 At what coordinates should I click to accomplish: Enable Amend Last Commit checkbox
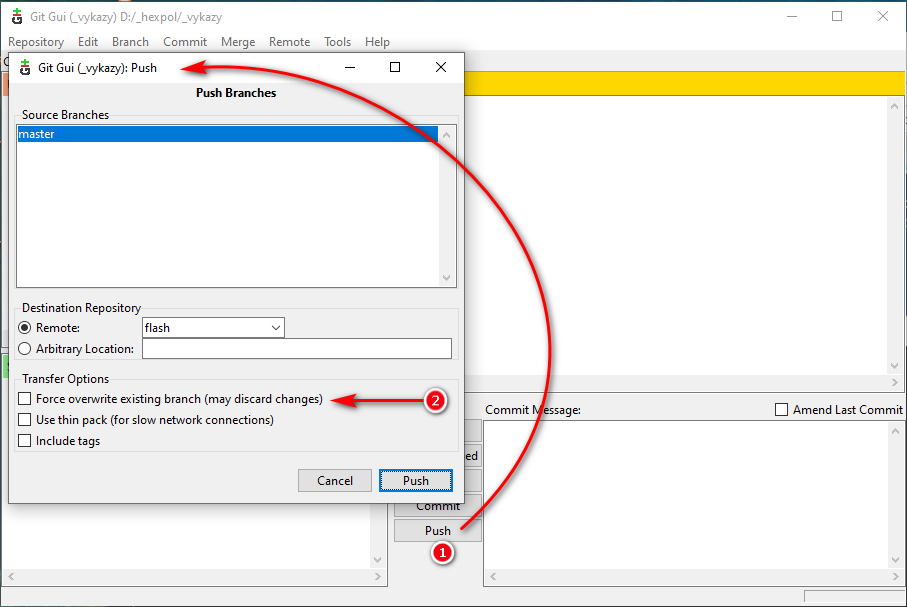coord(782,410)
